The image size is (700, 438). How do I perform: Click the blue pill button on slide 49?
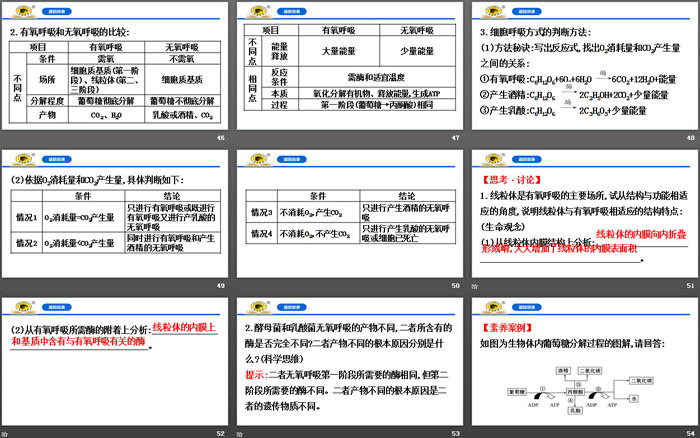(x=57, y=159)
